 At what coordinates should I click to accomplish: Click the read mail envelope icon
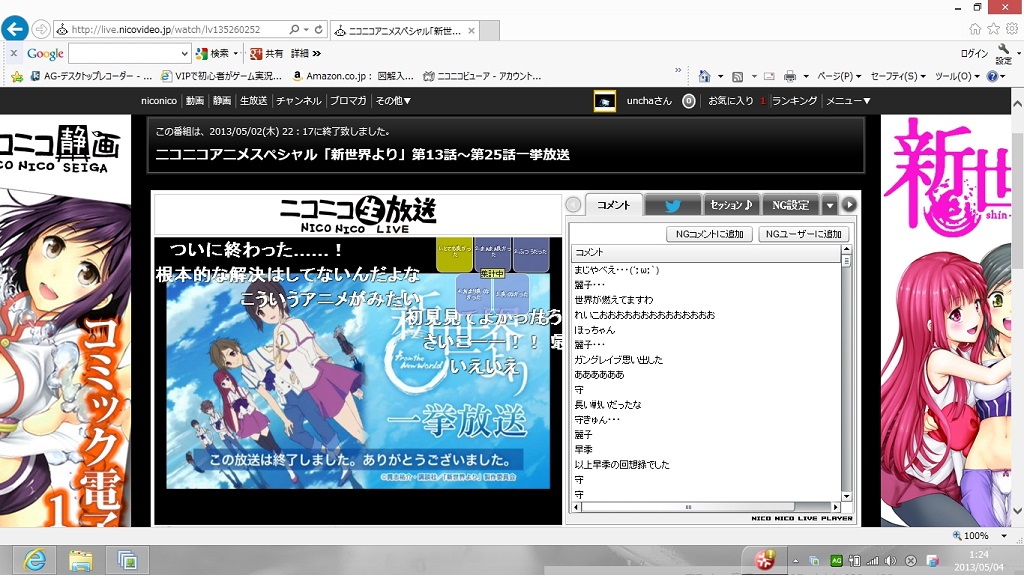tap(769, 76)
